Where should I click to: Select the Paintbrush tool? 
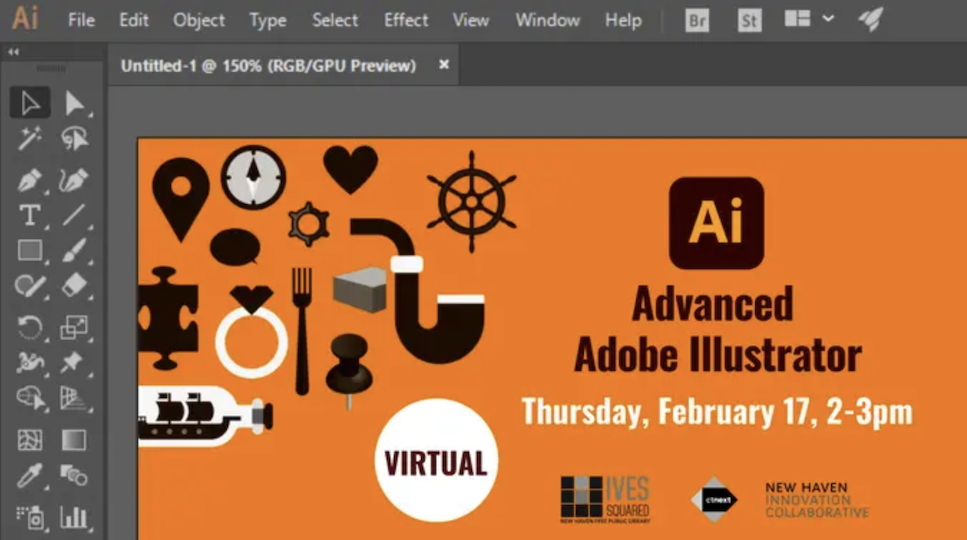click(x=74, y=251)
